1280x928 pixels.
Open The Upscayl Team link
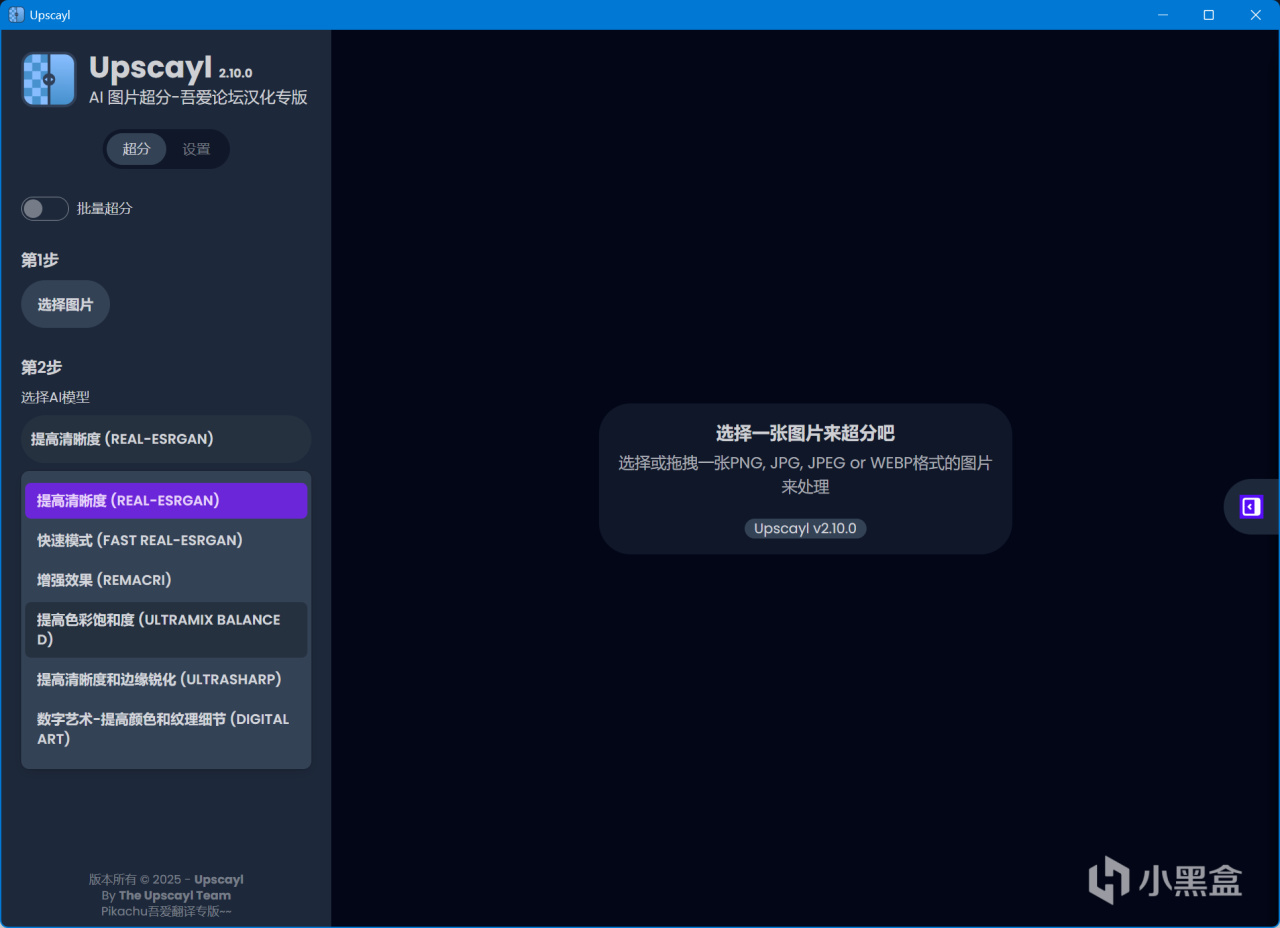(175, 895)
